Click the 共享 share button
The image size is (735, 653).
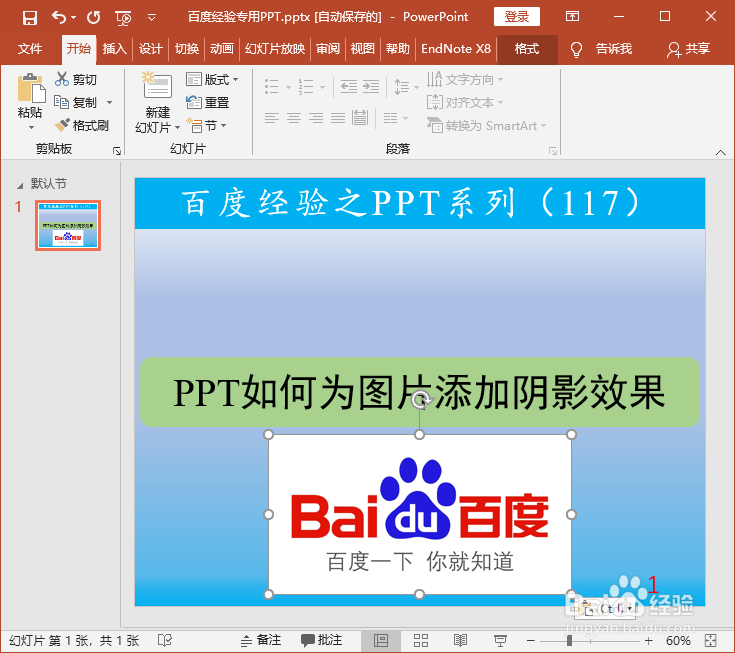tap(688, 49)
